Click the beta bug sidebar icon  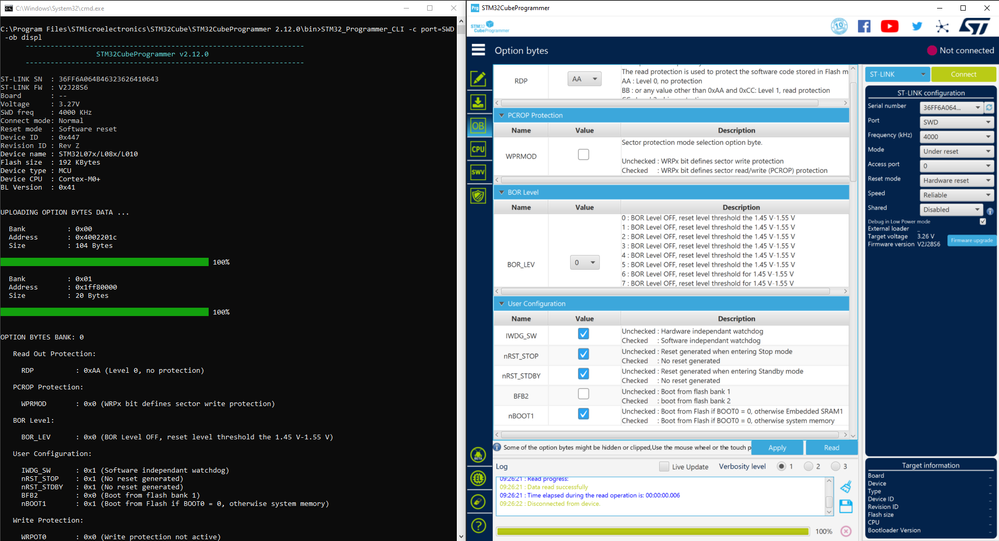(x=478, y=455)
